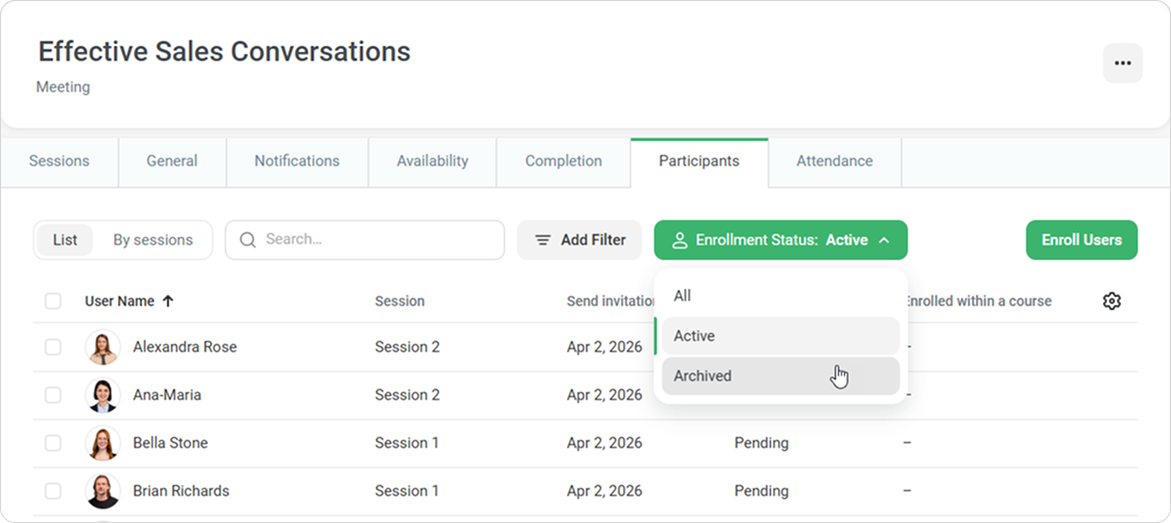Viewport: 1171px width, 523px height.
Task: Switch to the Attendance tab
Action: [x=834, y=161]
